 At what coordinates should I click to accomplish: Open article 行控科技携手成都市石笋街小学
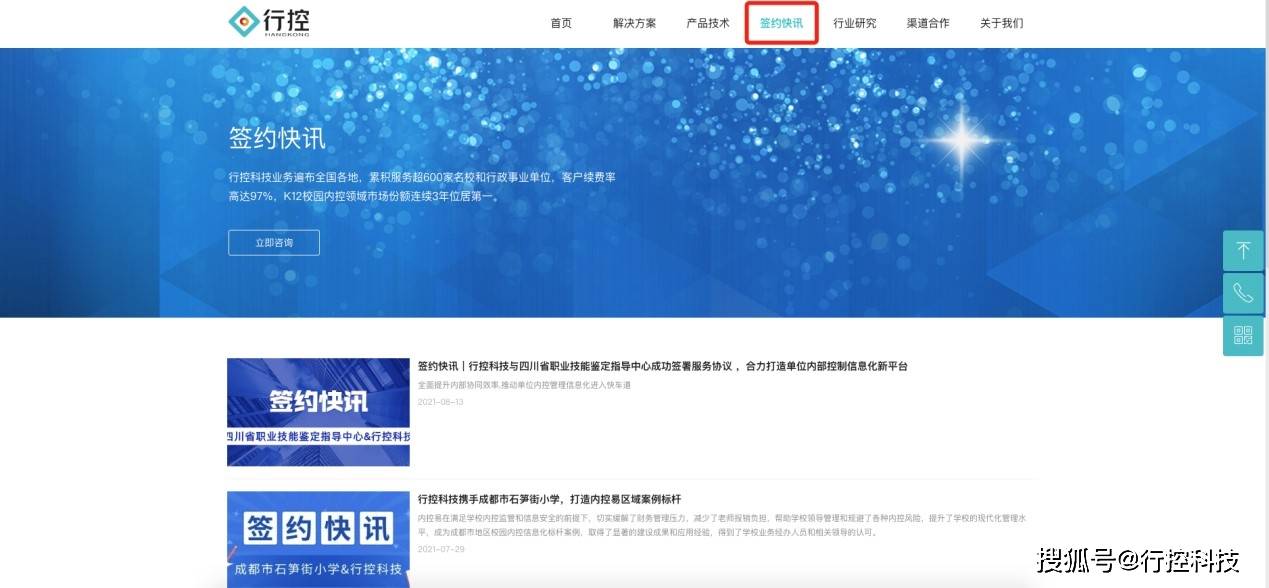pos(549,499)
